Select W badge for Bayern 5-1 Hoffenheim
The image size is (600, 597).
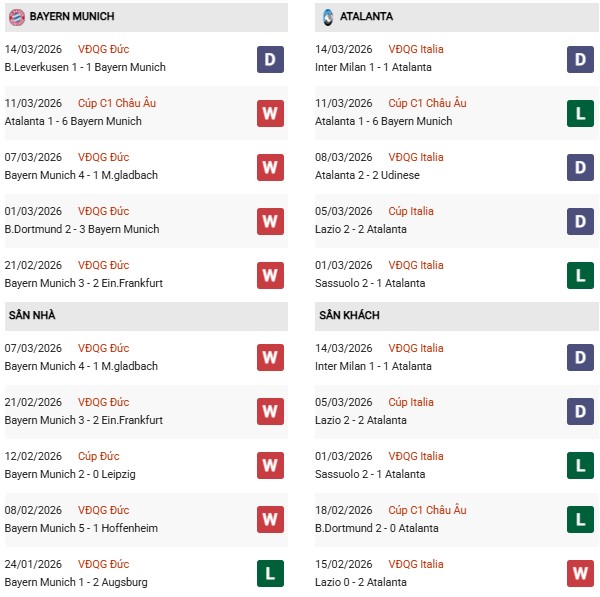point(270,520)
